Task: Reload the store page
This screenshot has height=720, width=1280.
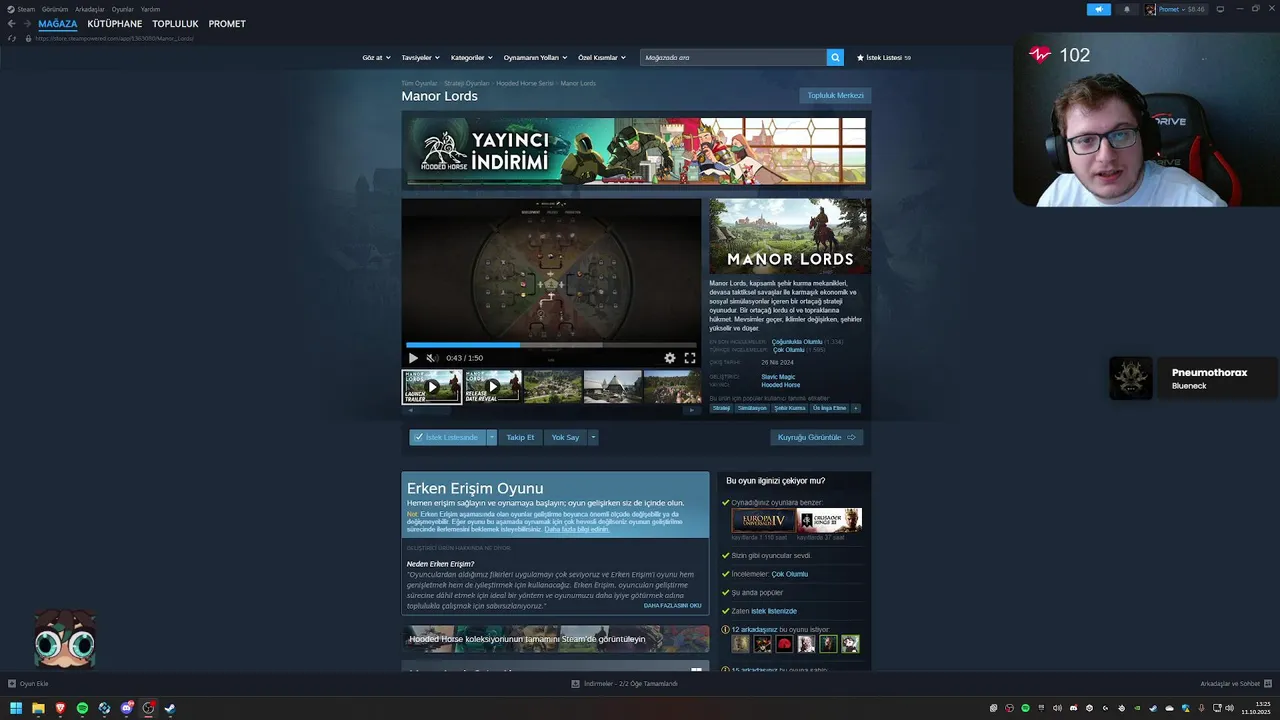Action: tap(12, 38)
